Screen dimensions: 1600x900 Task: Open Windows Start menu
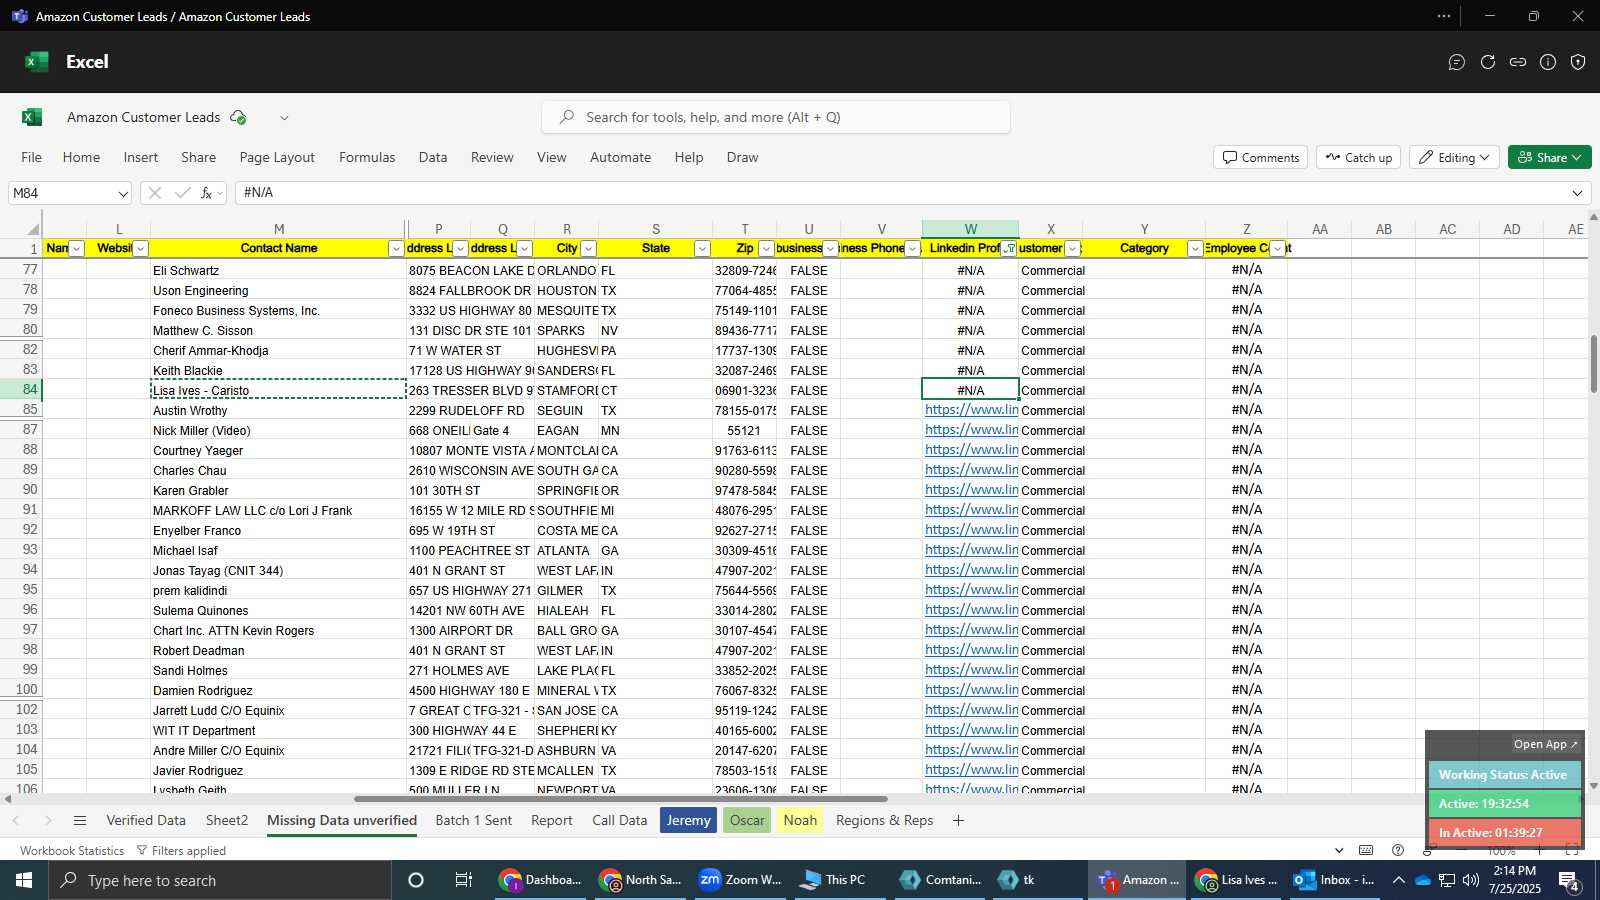tap(24, 880)
